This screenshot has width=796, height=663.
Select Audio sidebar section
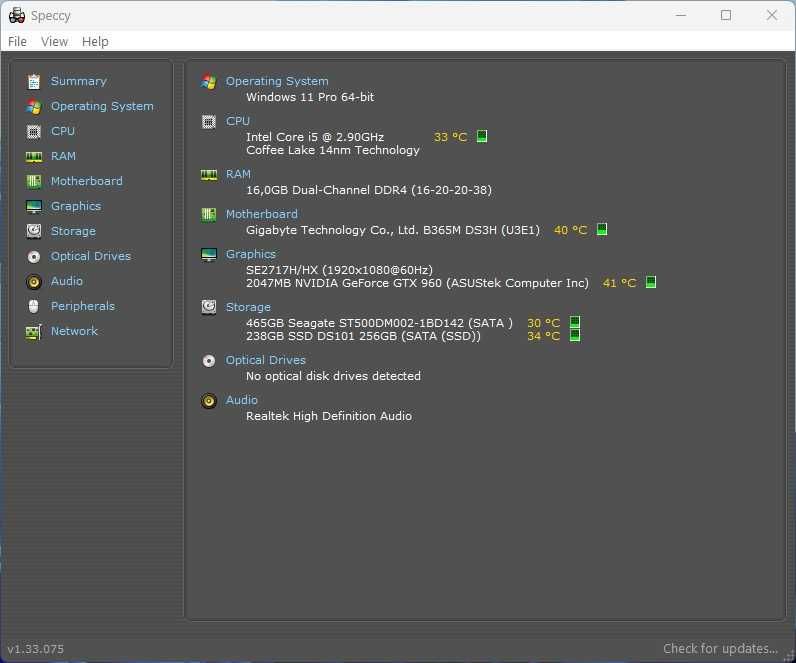(67, 281)
